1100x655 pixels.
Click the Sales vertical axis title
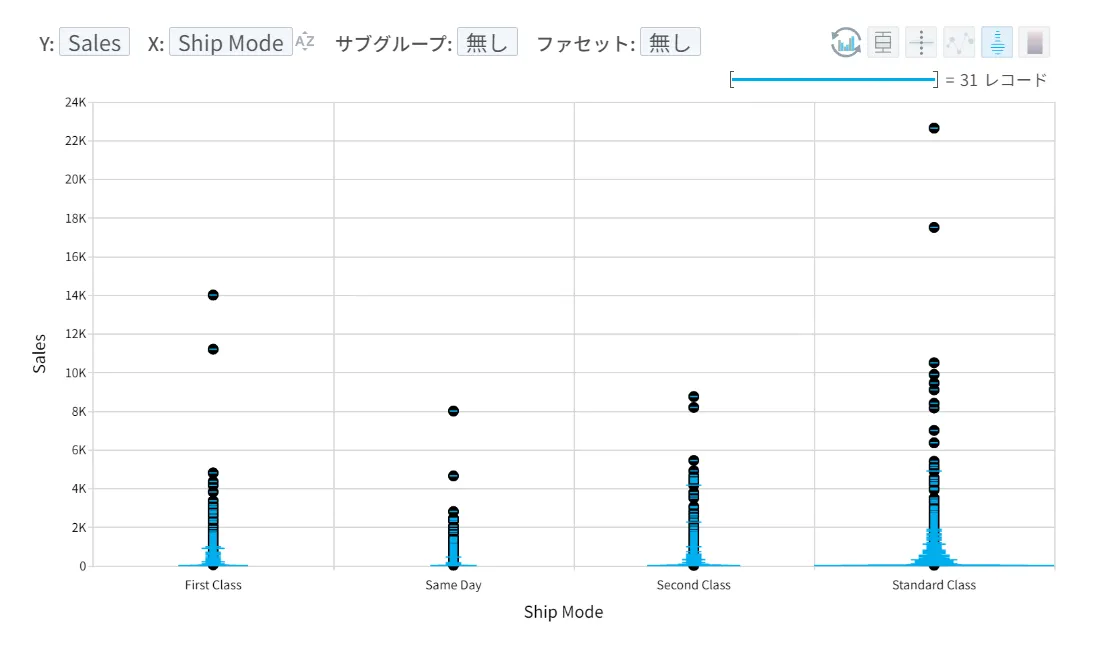(39, 353)
